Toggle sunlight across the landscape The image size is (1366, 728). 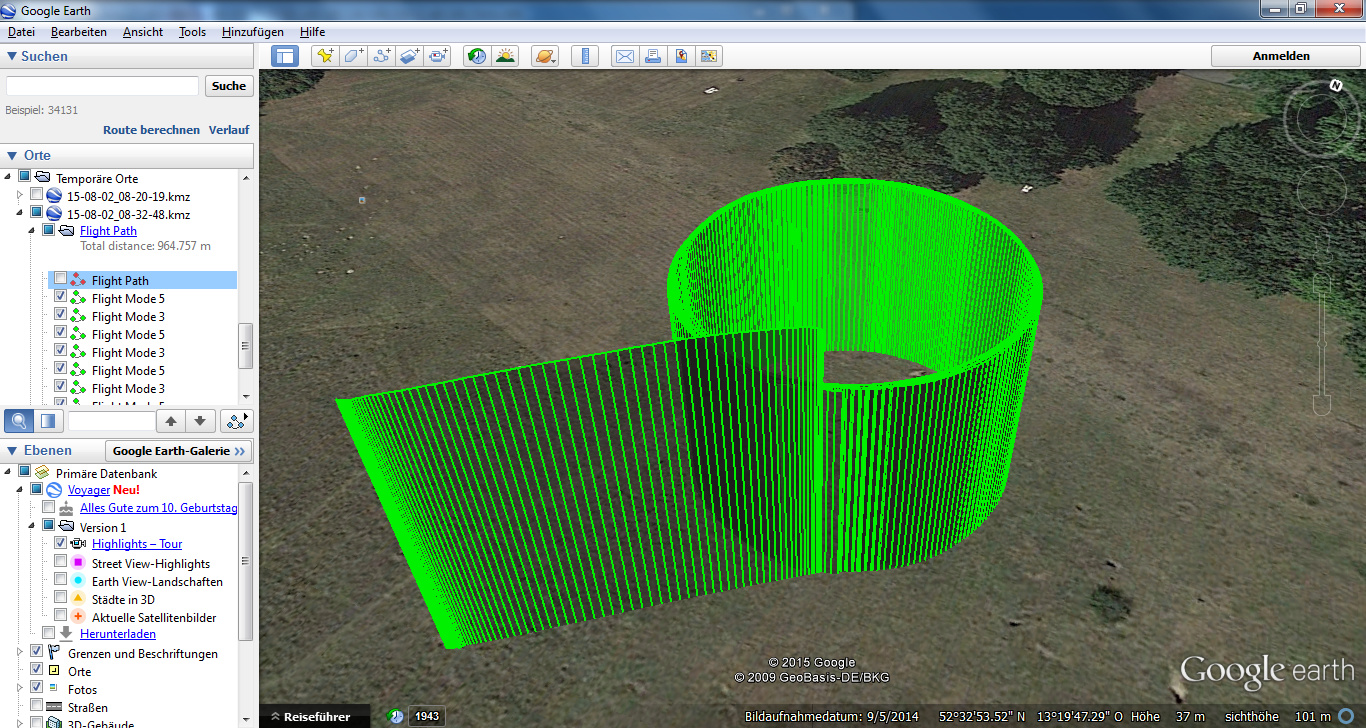(x=505, y=56)
